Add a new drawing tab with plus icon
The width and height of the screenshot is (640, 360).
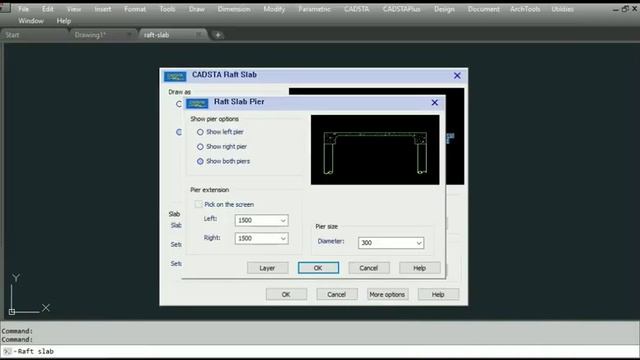218,35
